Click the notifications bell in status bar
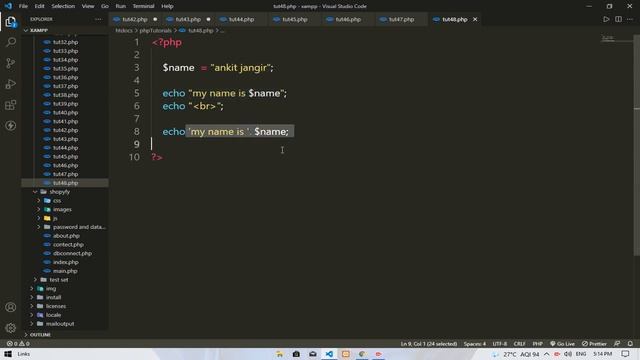The width and height of the screenshot is (640, 360). click(630, 344)
